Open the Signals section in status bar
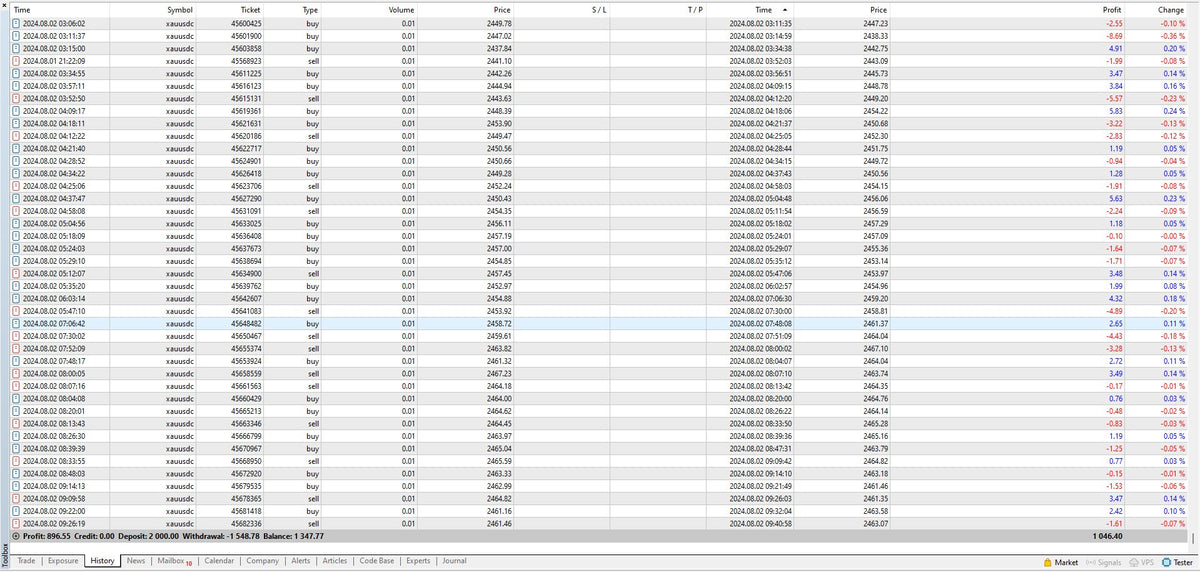 [1103, 562]
